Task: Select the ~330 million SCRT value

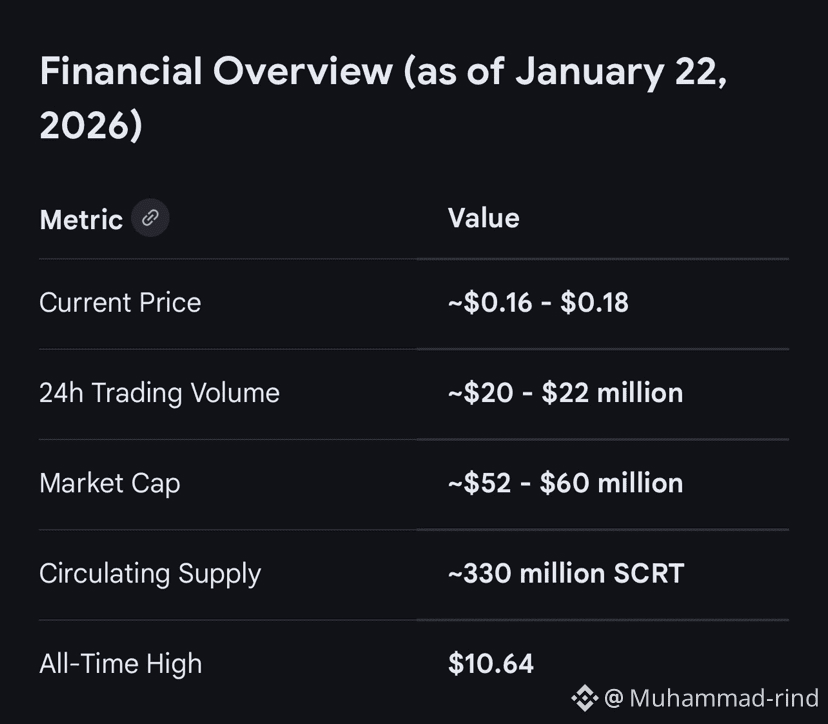Action: 566,573
